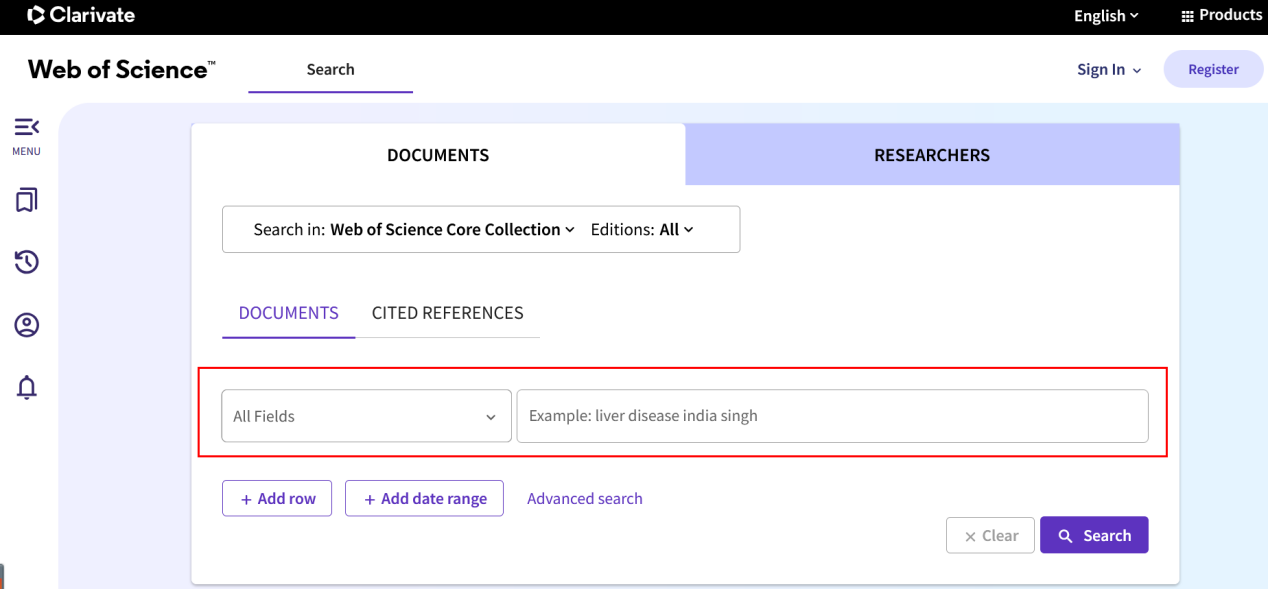
Task: Select the CITED REFERENCES tab
Action: click(x=447, y=313)
